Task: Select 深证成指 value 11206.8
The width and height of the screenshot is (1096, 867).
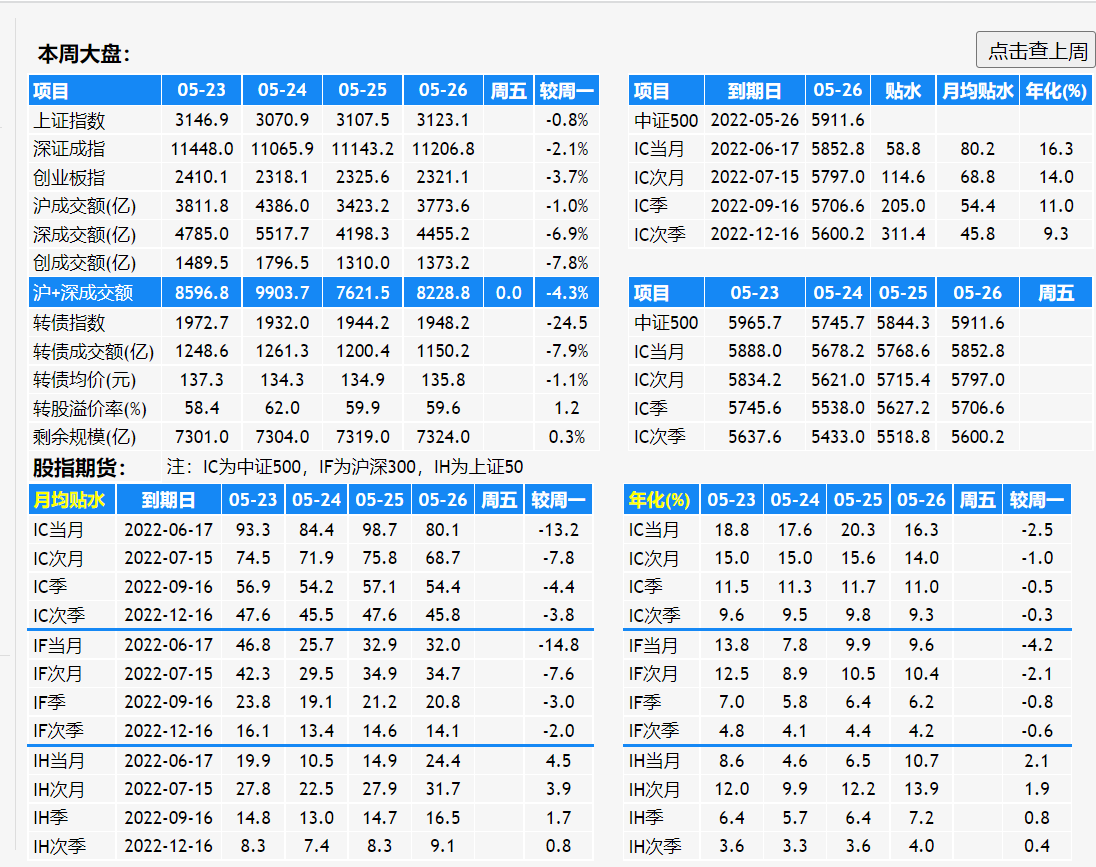Action: tap(443, 149)
